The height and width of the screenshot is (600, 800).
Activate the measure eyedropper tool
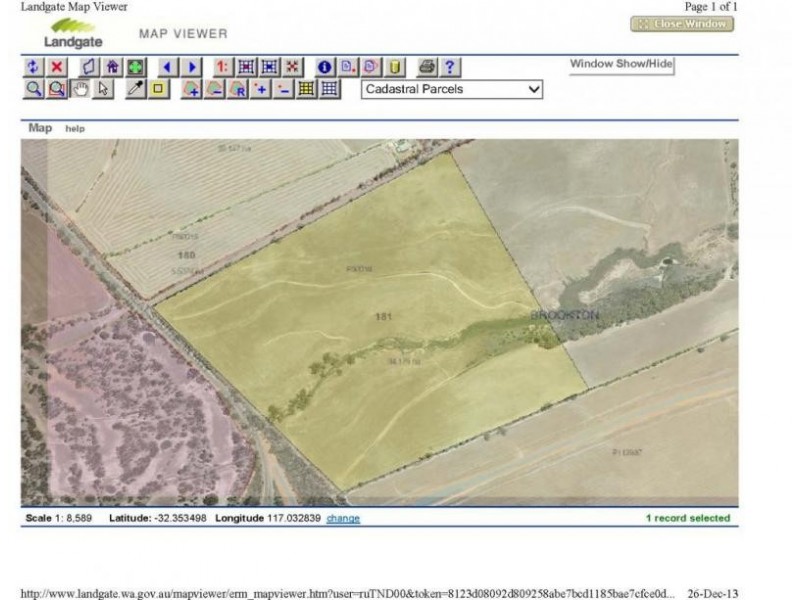137,90
